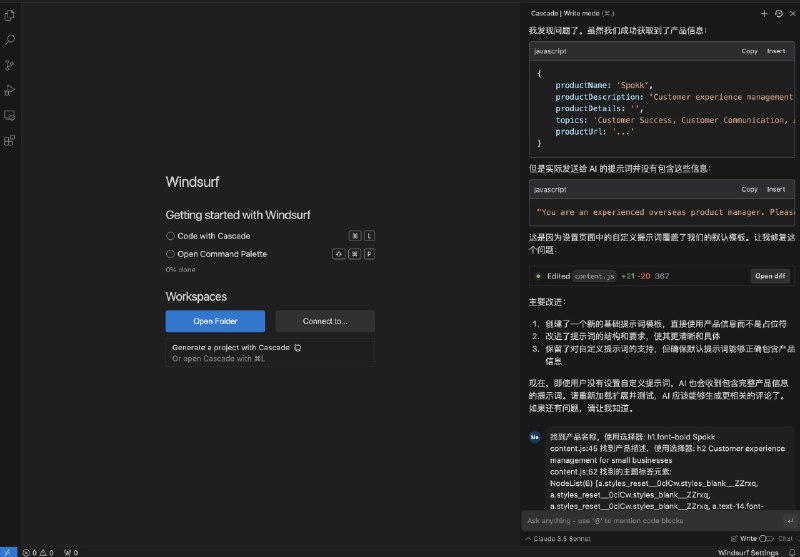Click the 0% done progress text
The height and width of the screenshot is (557, 800).
(x=180, y=269)
